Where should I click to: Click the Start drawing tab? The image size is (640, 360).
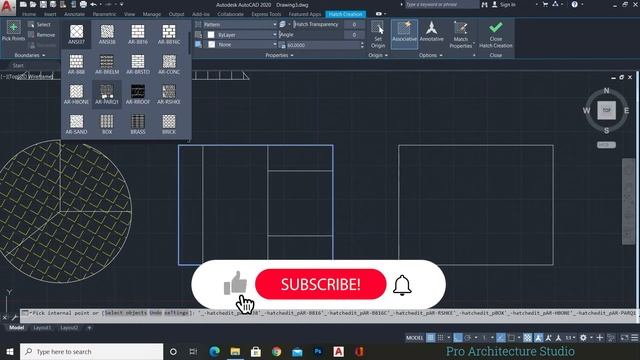coord(18,65)
